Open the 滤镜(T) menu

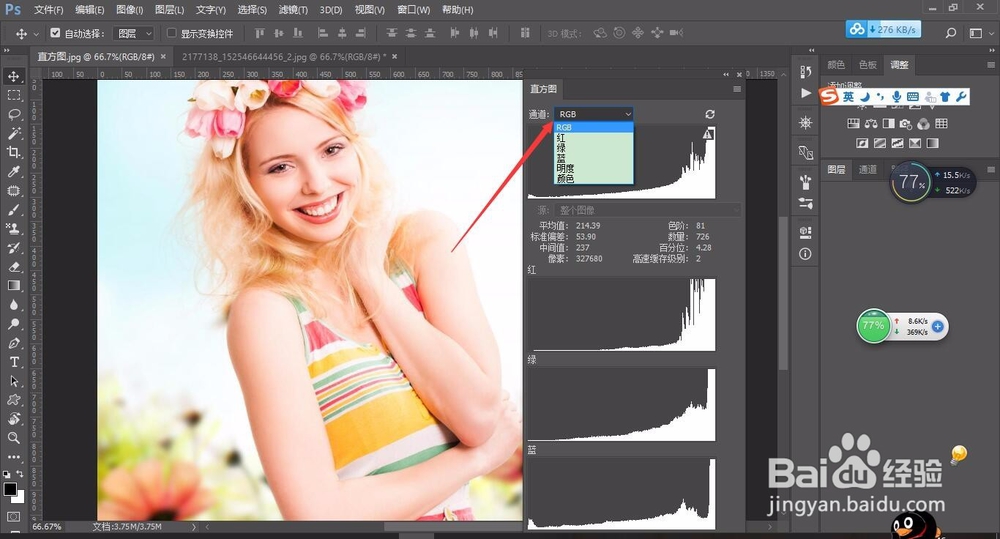(293, 10)
